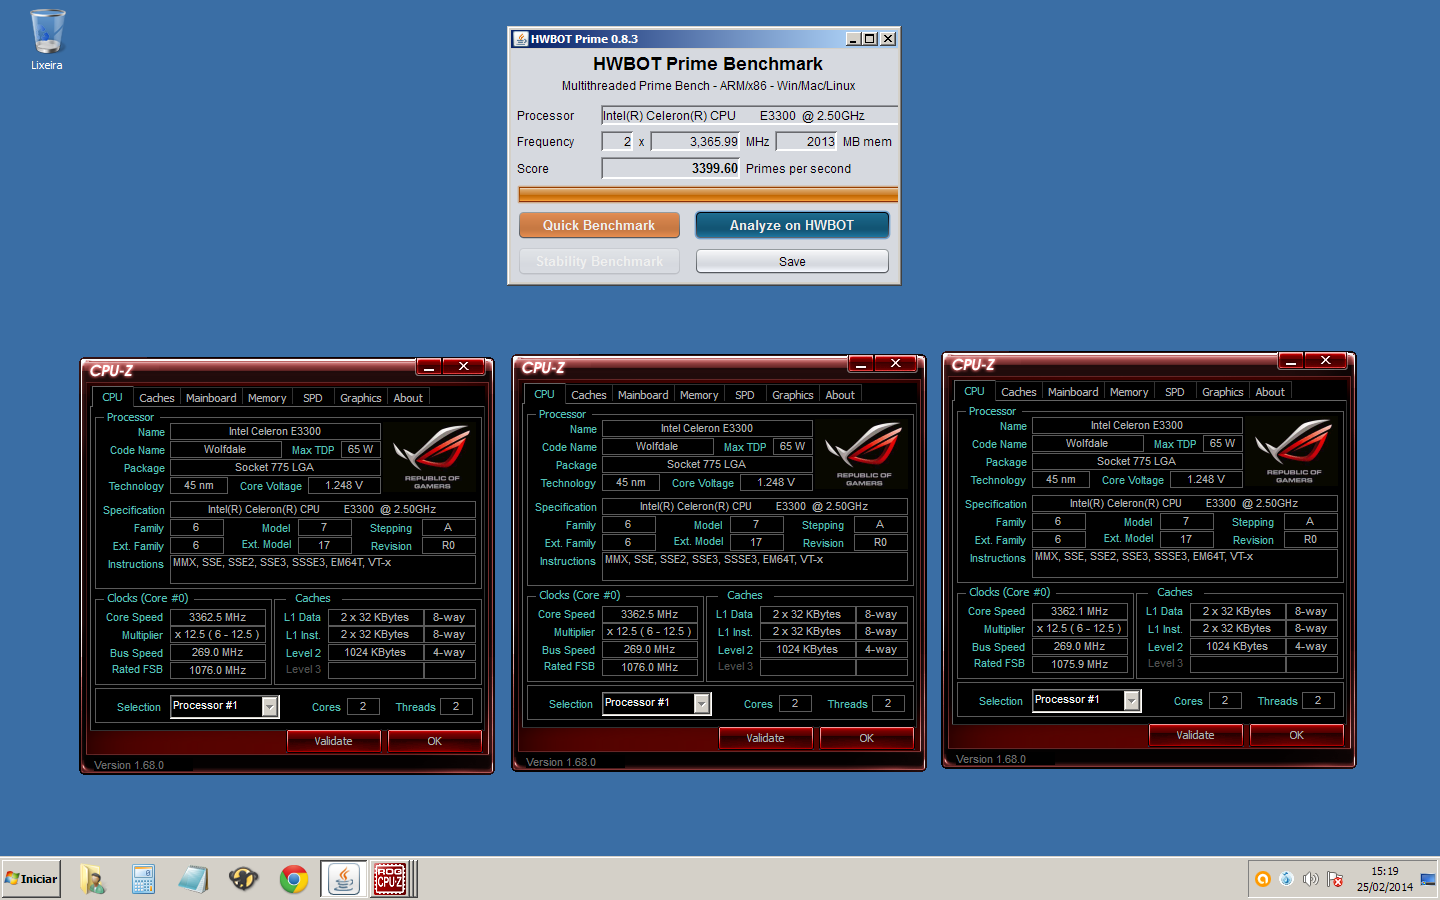Click Validate in middle CPU-Z window
The image size is (1440, 900).
point(765,738)
